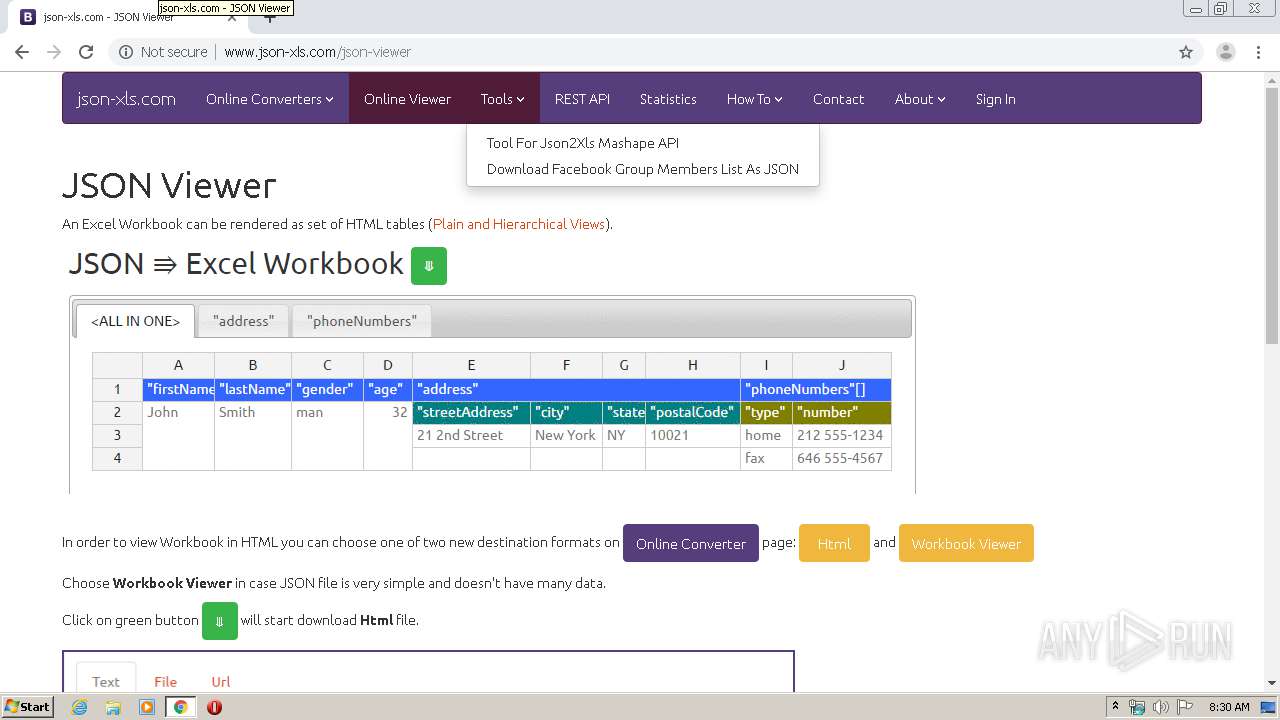Expand the How To dropdown
The image size is (1280, 720).
[x=754, y=99]
